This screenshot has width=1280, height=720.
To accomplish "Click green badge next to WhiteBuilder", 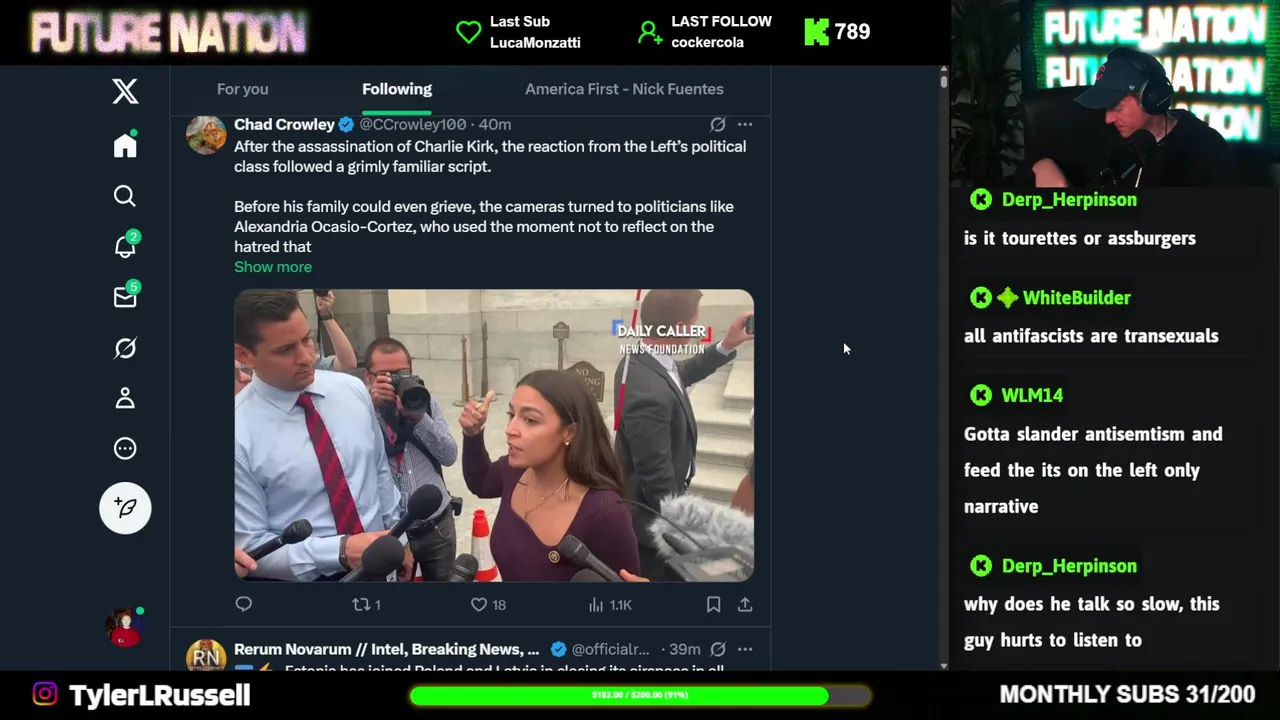I will (1007, 298).
